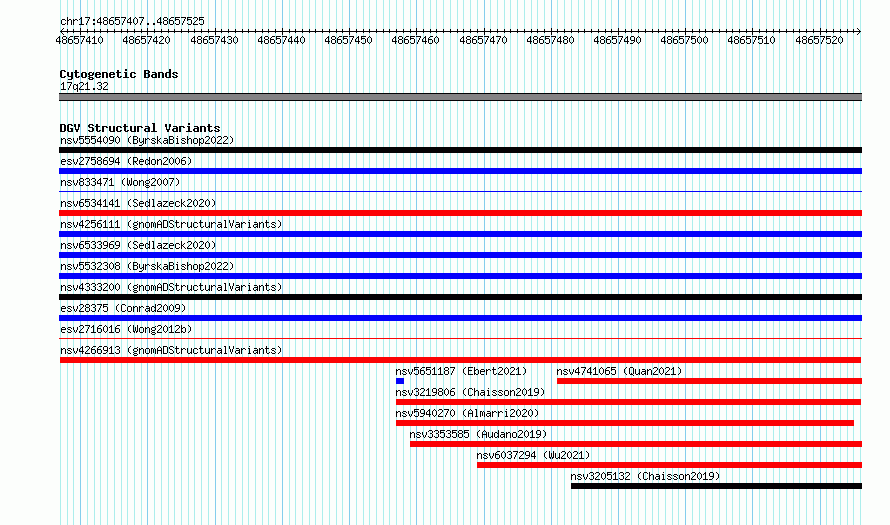
Task: Click ruler position 48657520
Action: [819, 40]
